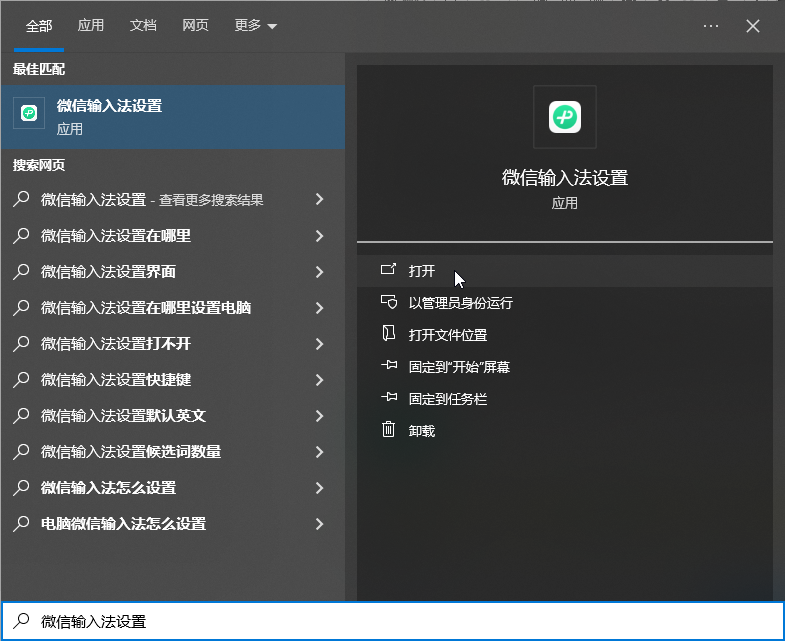785x641 pixels.
Task: Open the 更多 dropdown filter
Action: (256, 26)
